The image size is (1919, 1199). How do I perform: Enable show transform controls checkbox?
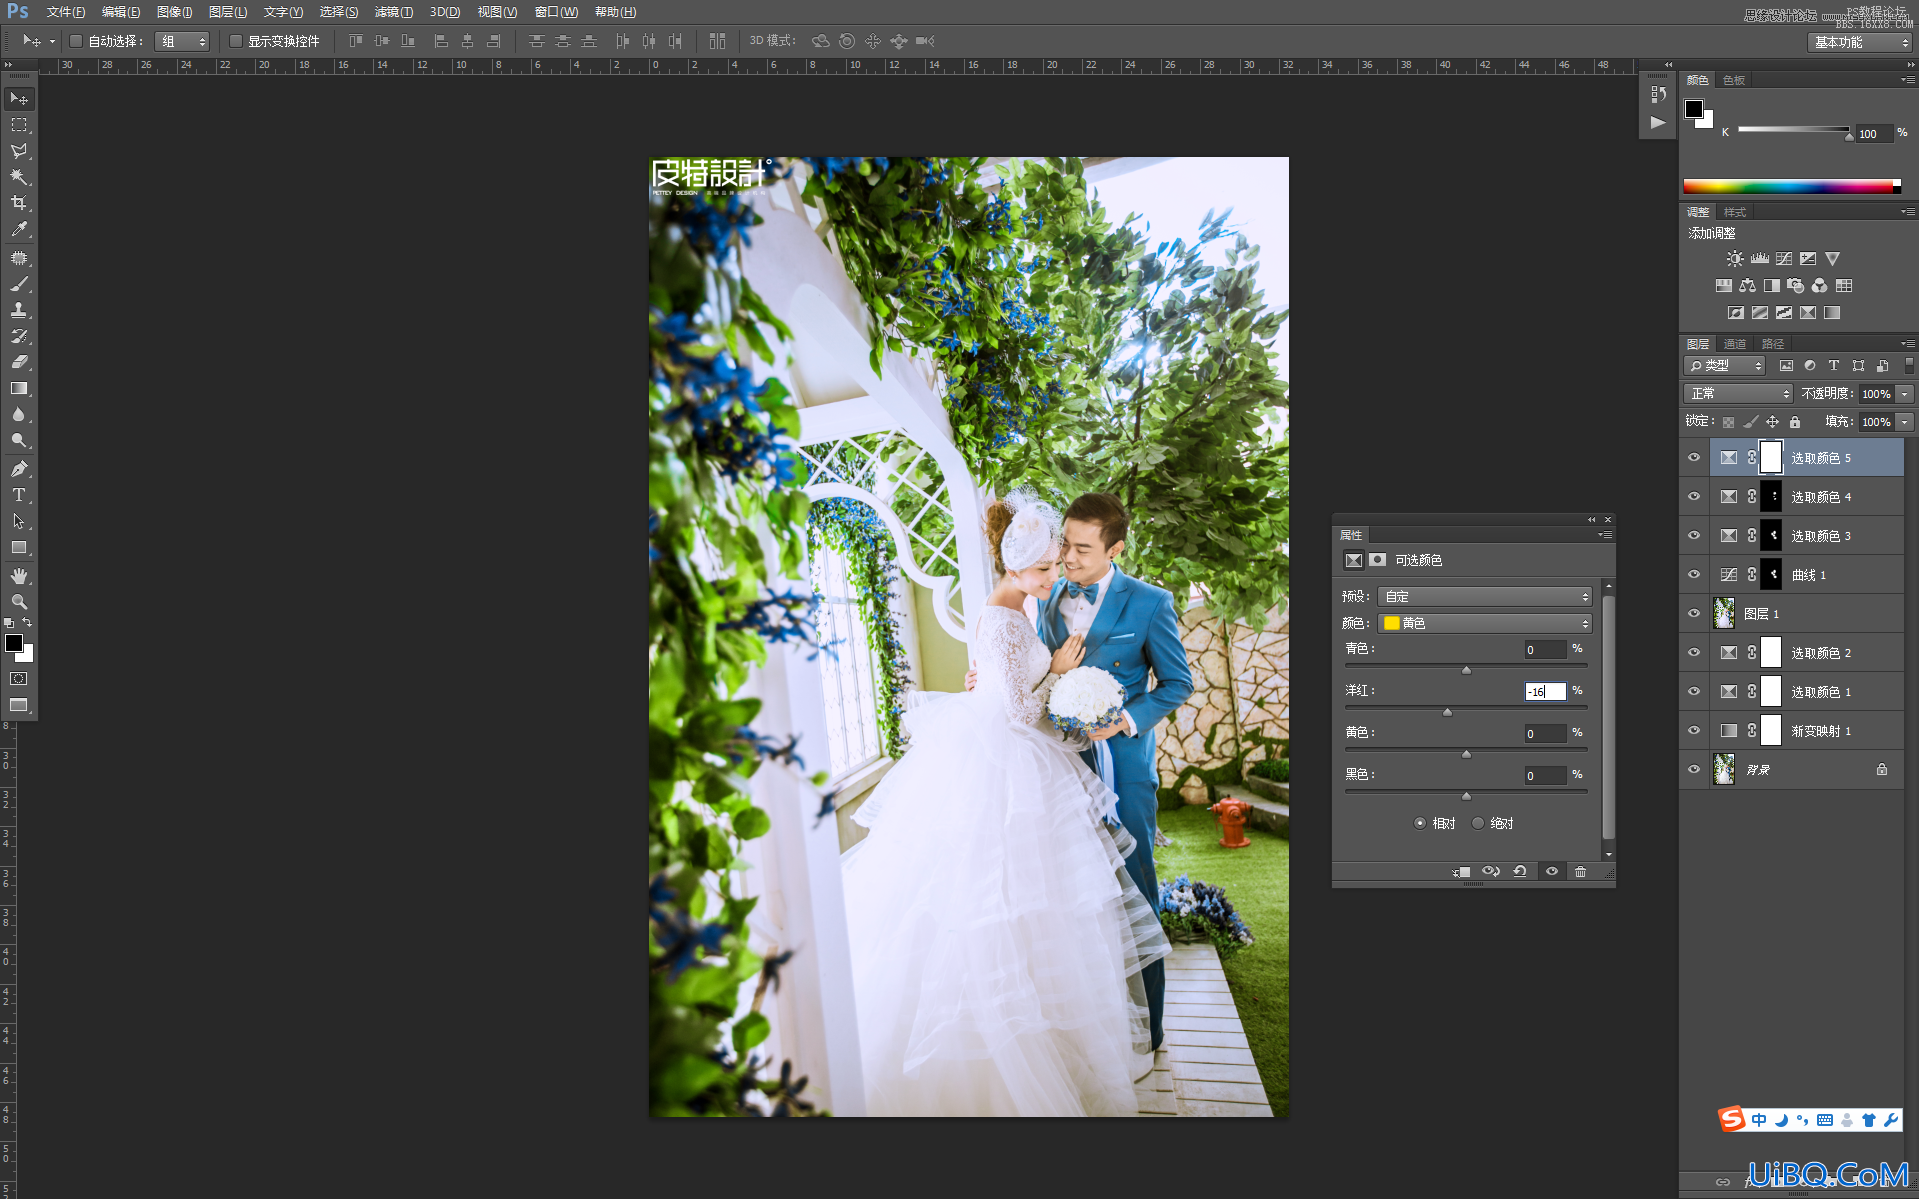click(x=236, y=41)
